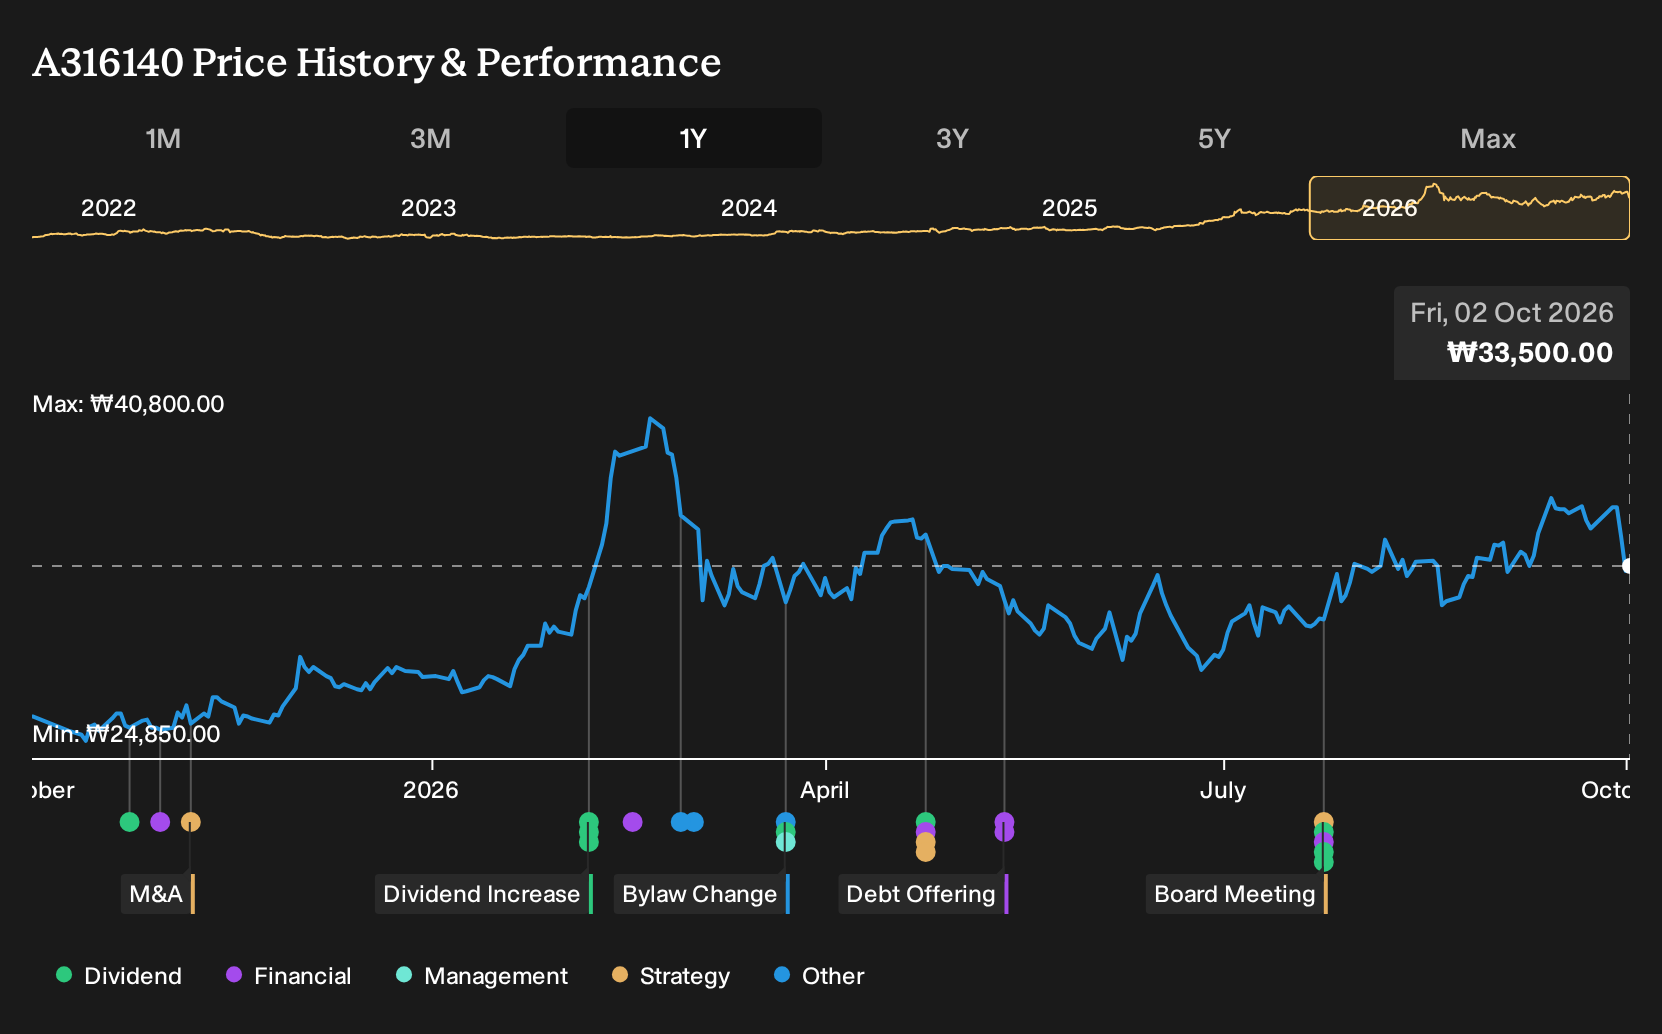Click the white current-price point on the chart line
The width and height of the screenshot is (1662, 1034).
(1628, 566)
